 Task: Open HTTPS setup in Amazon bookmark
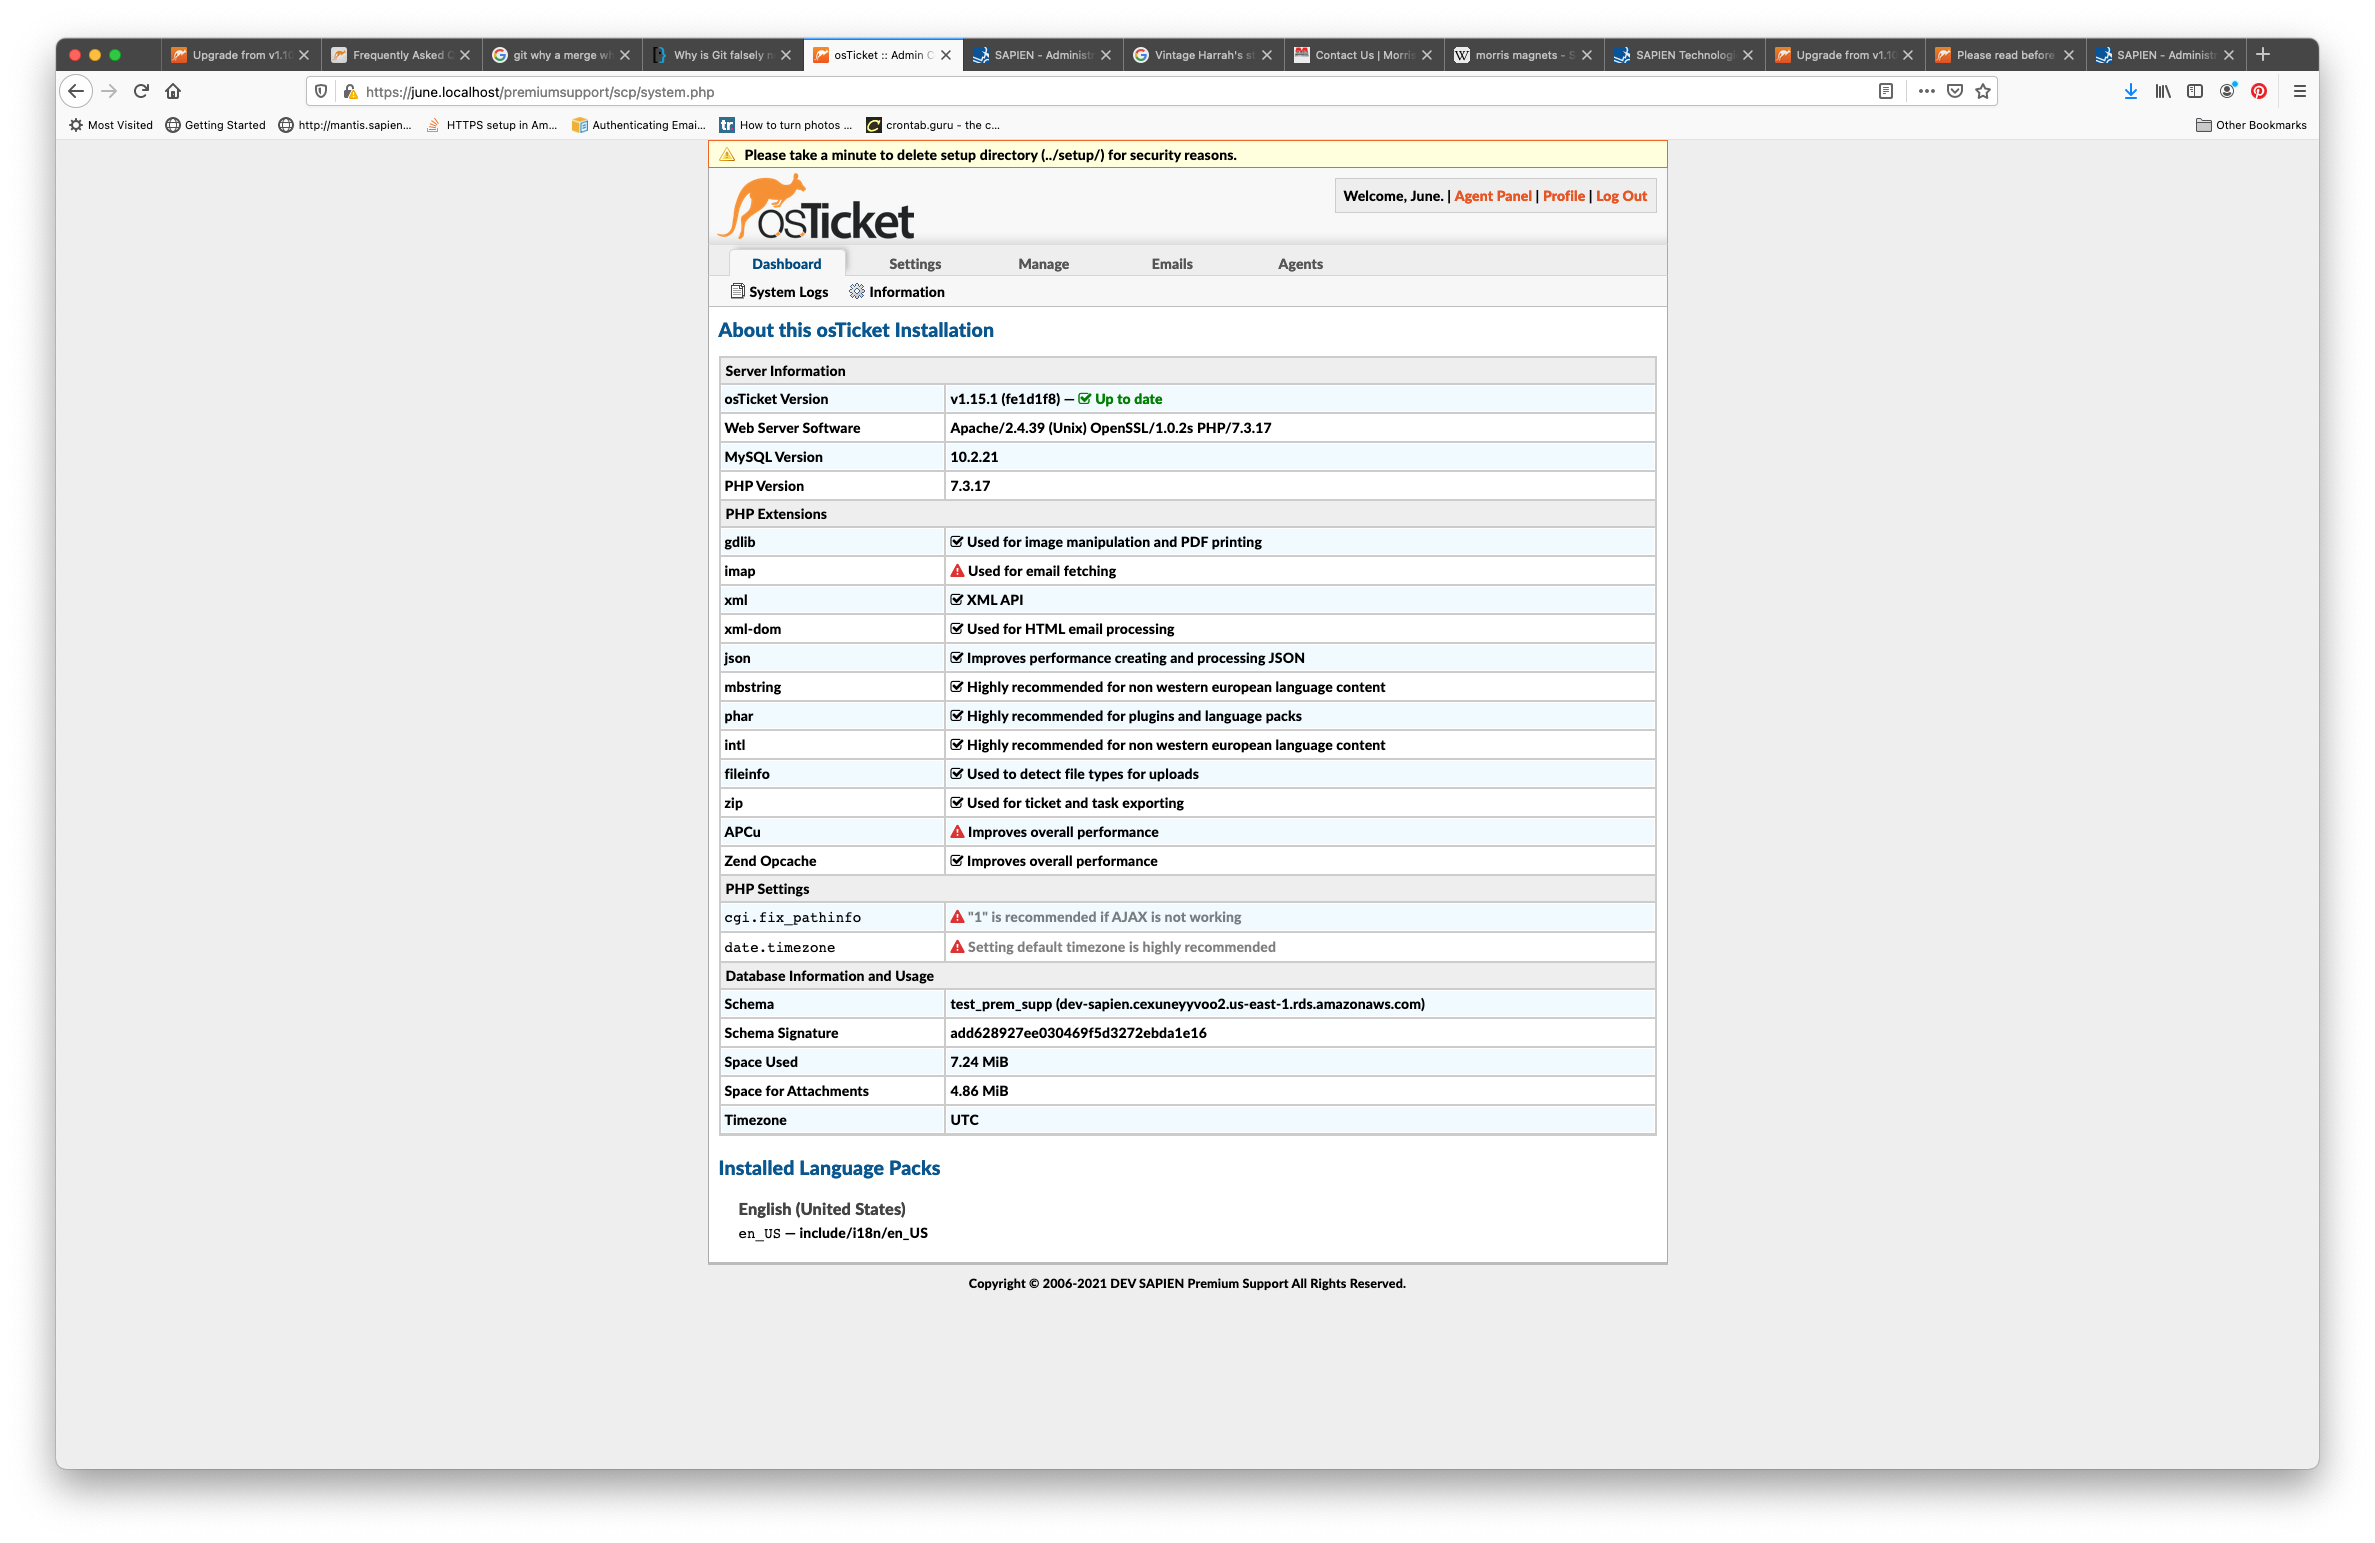pyautogui.click(x=492, y=125)
